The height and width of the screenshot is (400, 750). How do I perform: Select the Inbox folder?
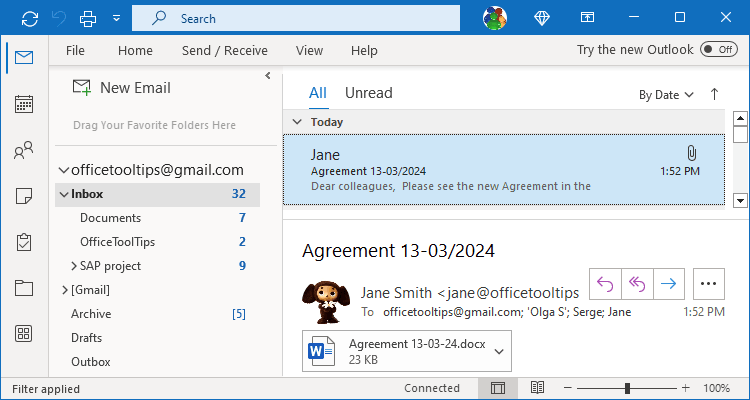pos(157,194)
